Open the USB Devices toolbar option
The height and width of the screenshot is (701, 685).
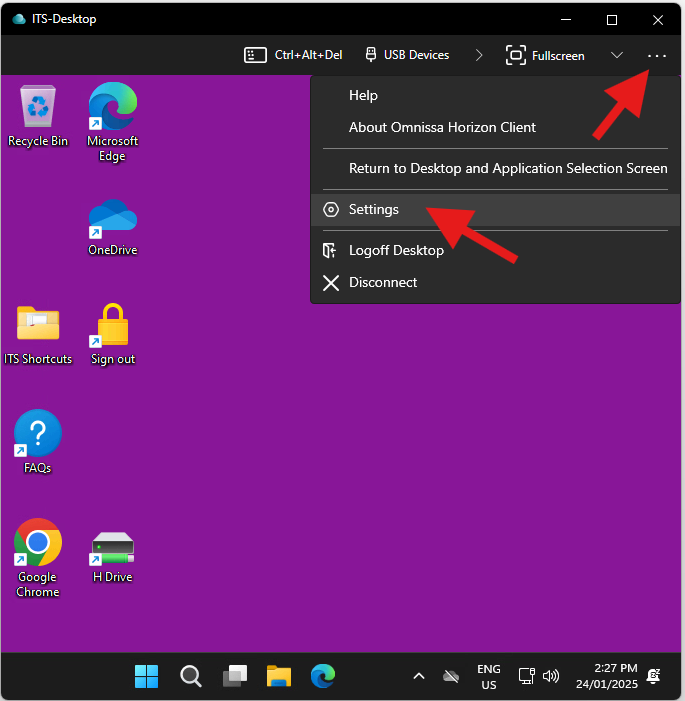[406, 55]
